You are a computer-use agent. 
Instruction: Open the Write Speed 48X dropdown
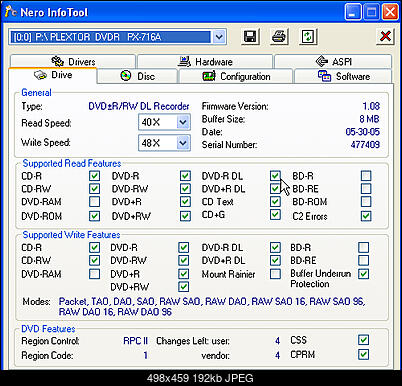pos(183,143)
